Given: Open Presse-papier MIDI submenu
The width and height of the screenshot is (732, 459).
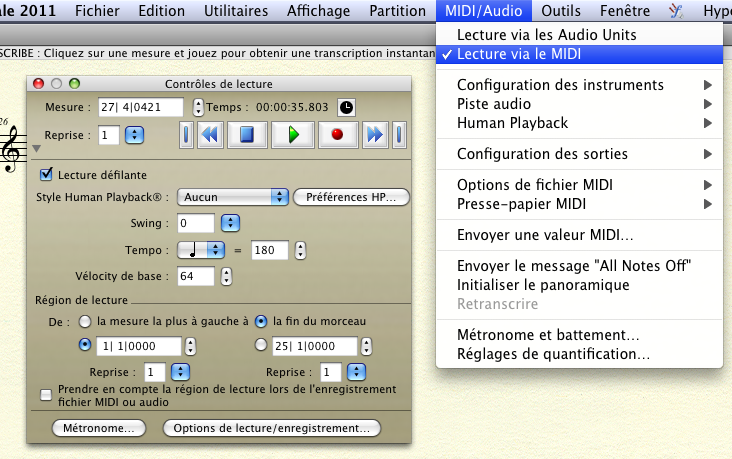Looking at the screenshot, I should click(x=579, y=204).
